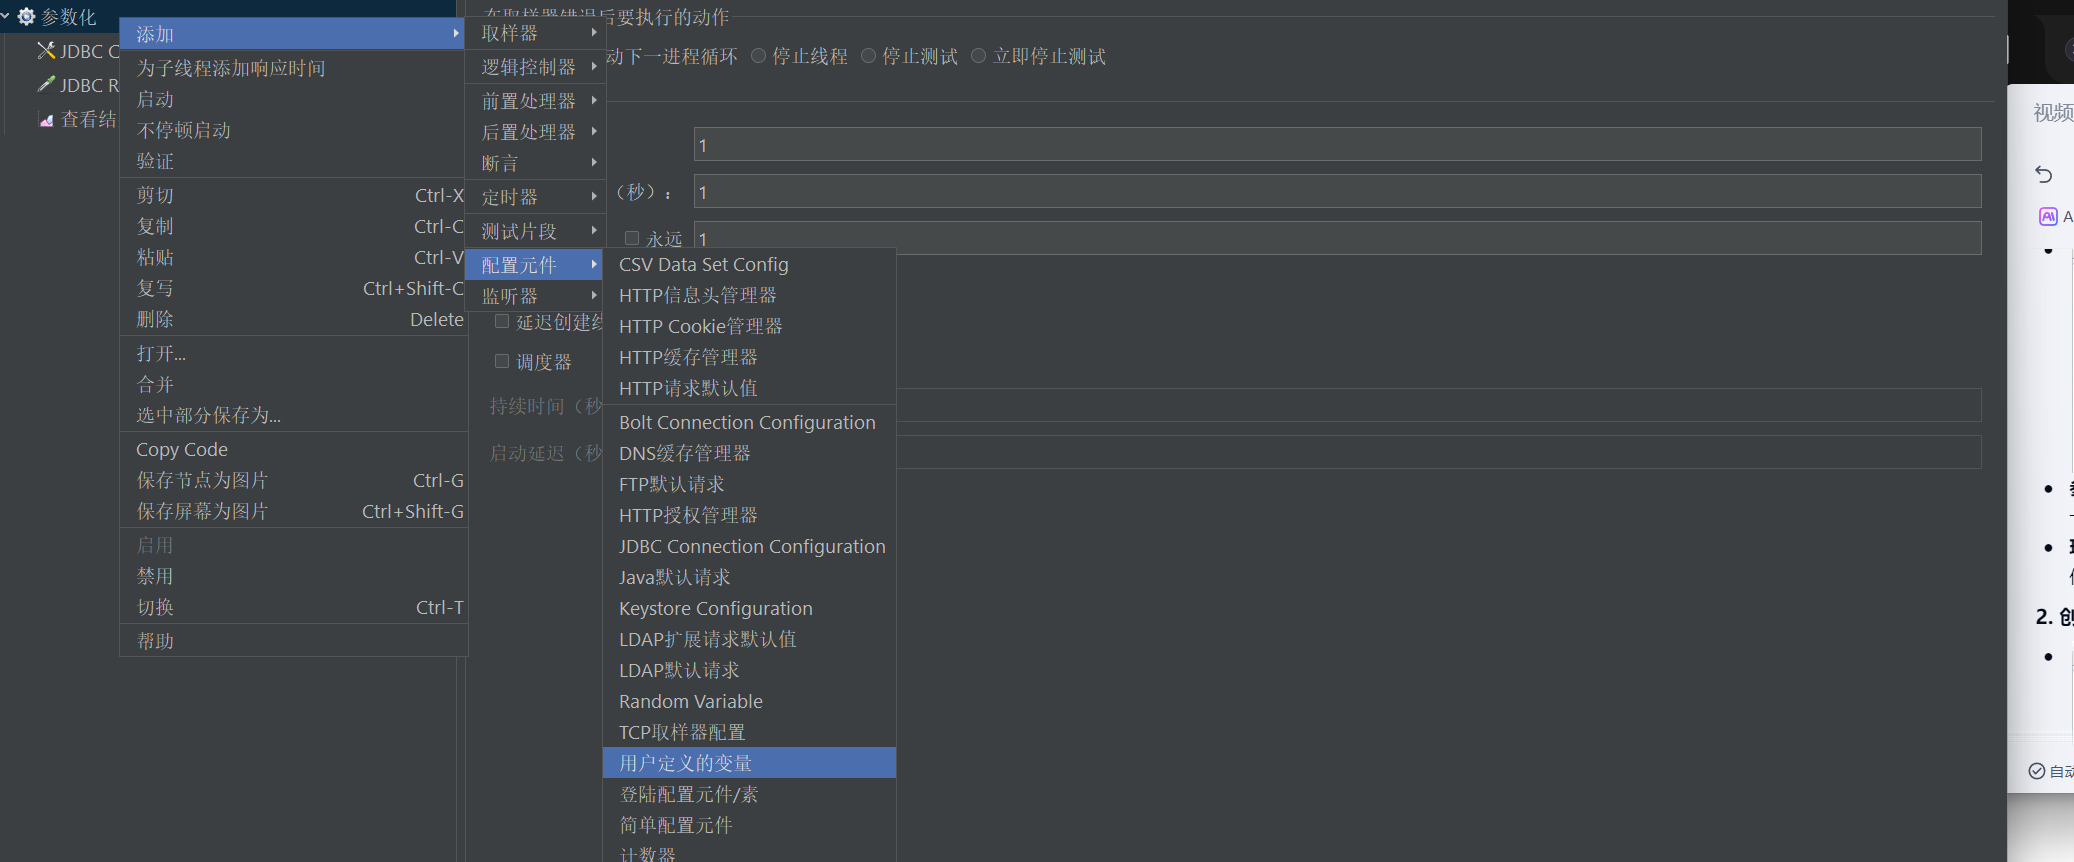Add JDBC Connection Configuration from submenu
Image resolution: width=2074 pixels, height=862 pixels.
coord(749,546)
